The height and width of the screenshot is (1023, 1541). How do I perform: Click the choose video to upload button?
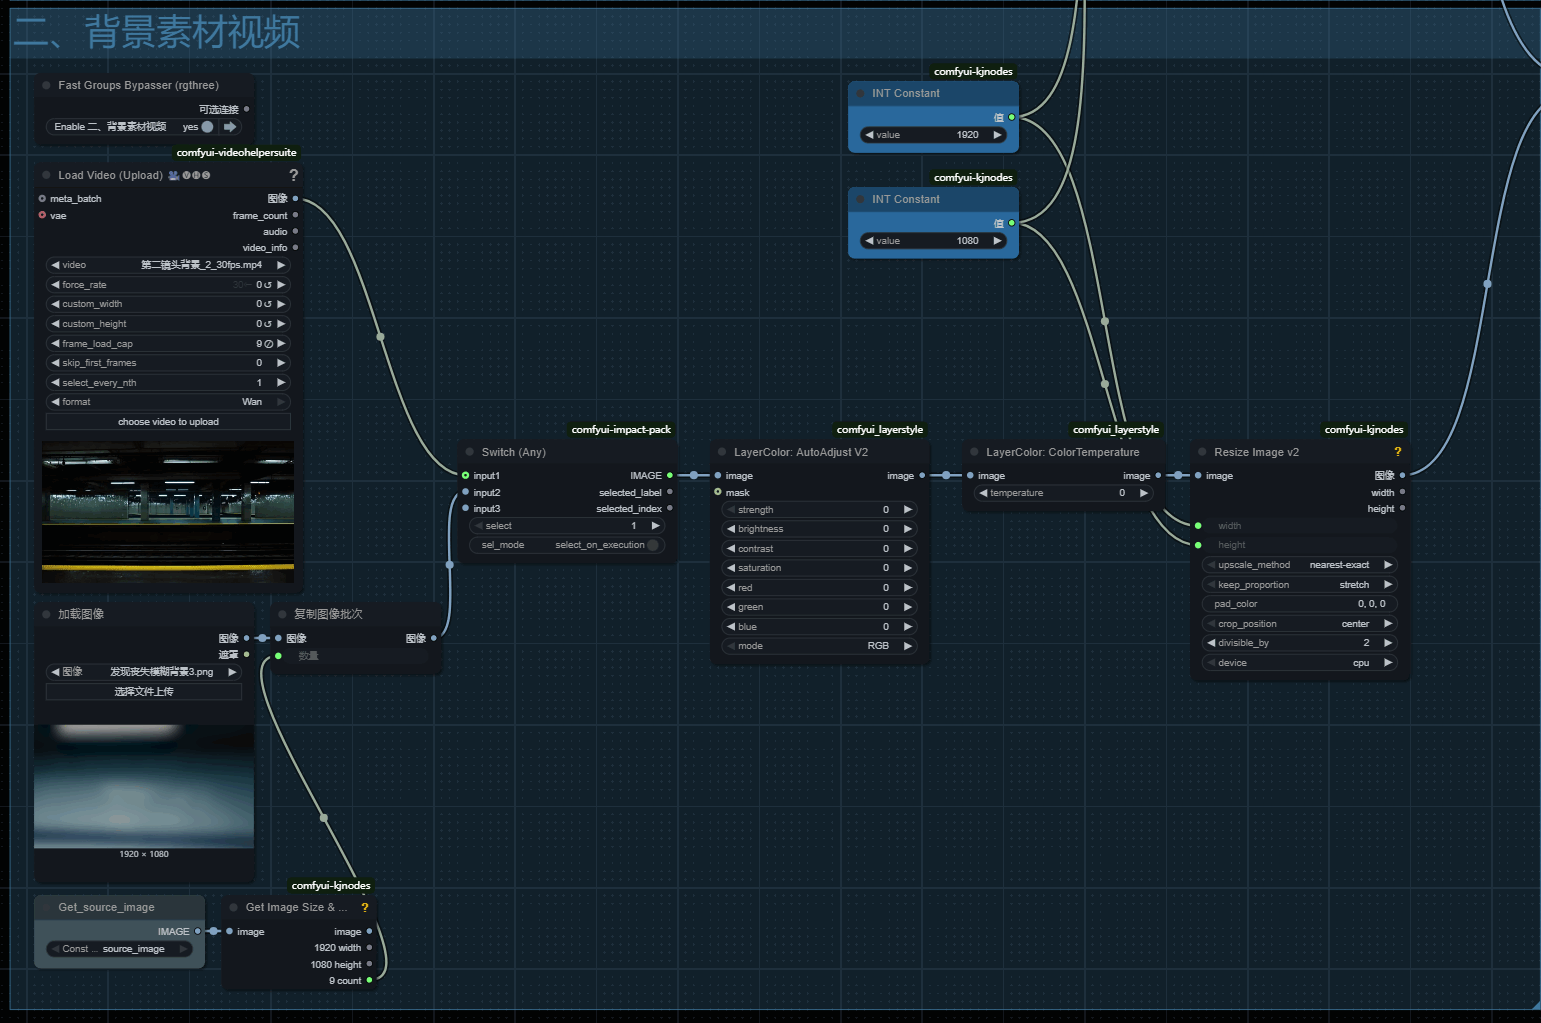pos(168,422)
